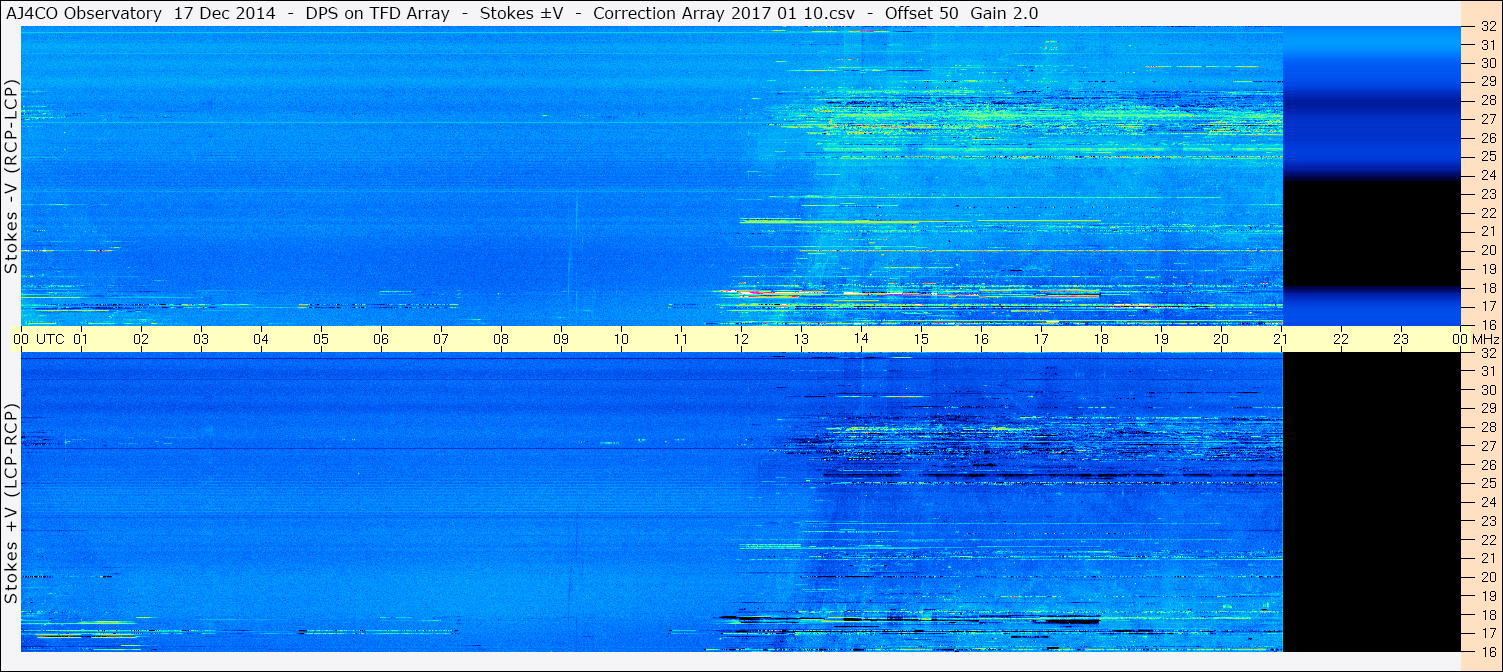1503x672 pixels.
Task: Click the "Gain 2.0" title text
Action: coord(1004,14)
